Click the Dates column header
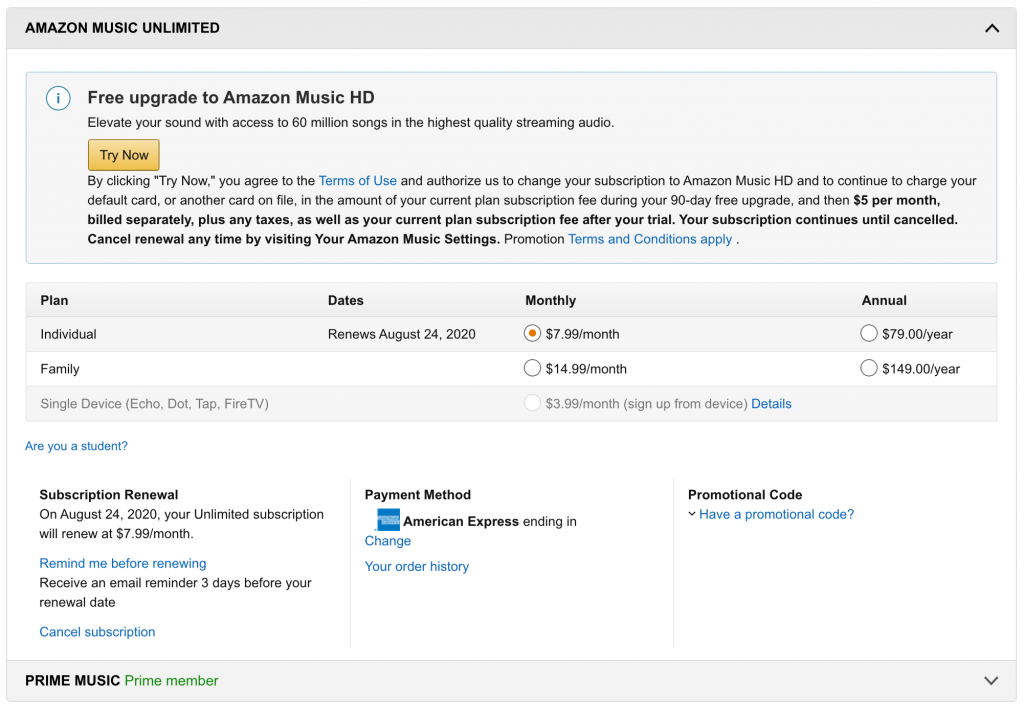 click(345, 300)
